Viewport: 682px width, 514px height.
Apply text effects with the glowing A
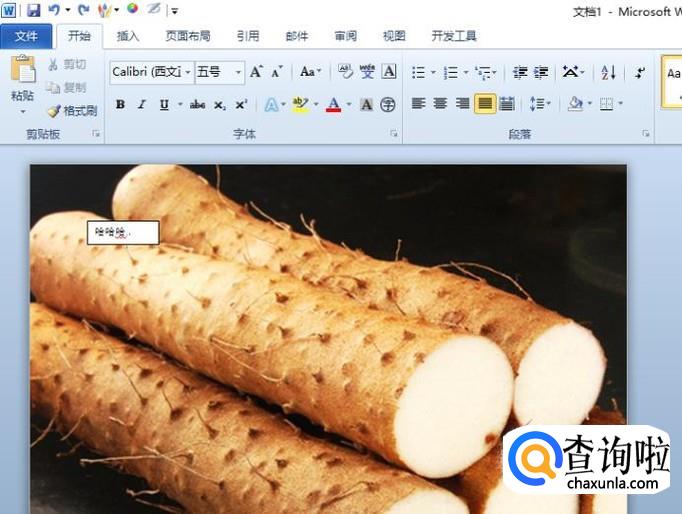click(271, 105)
